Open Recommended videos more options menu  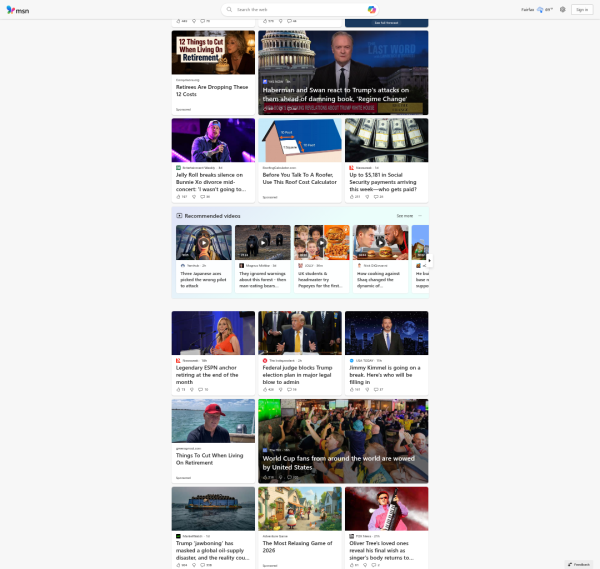420,216
